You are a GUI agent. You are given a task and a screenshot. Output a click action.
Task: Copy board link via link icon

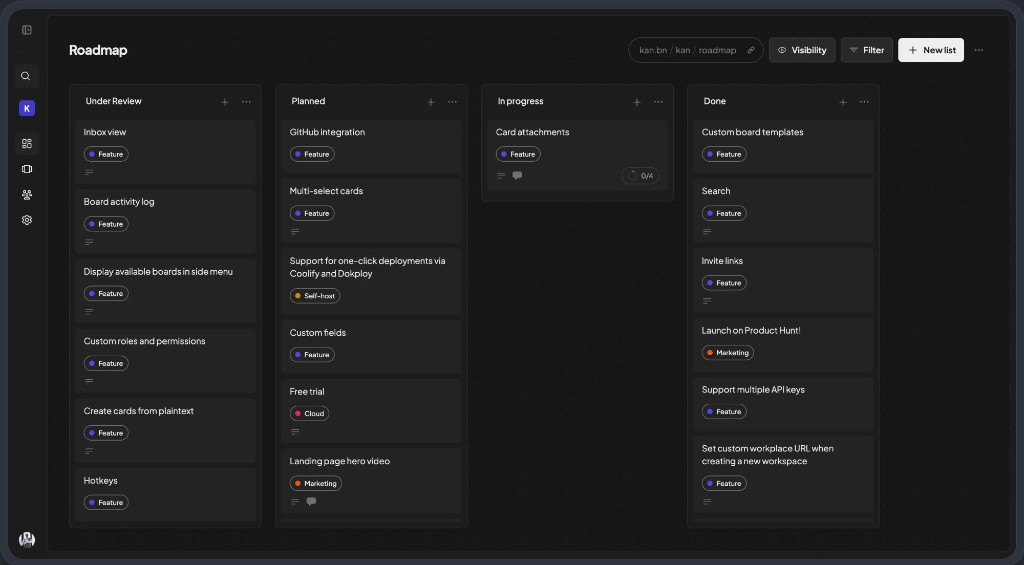coord(751,50)
